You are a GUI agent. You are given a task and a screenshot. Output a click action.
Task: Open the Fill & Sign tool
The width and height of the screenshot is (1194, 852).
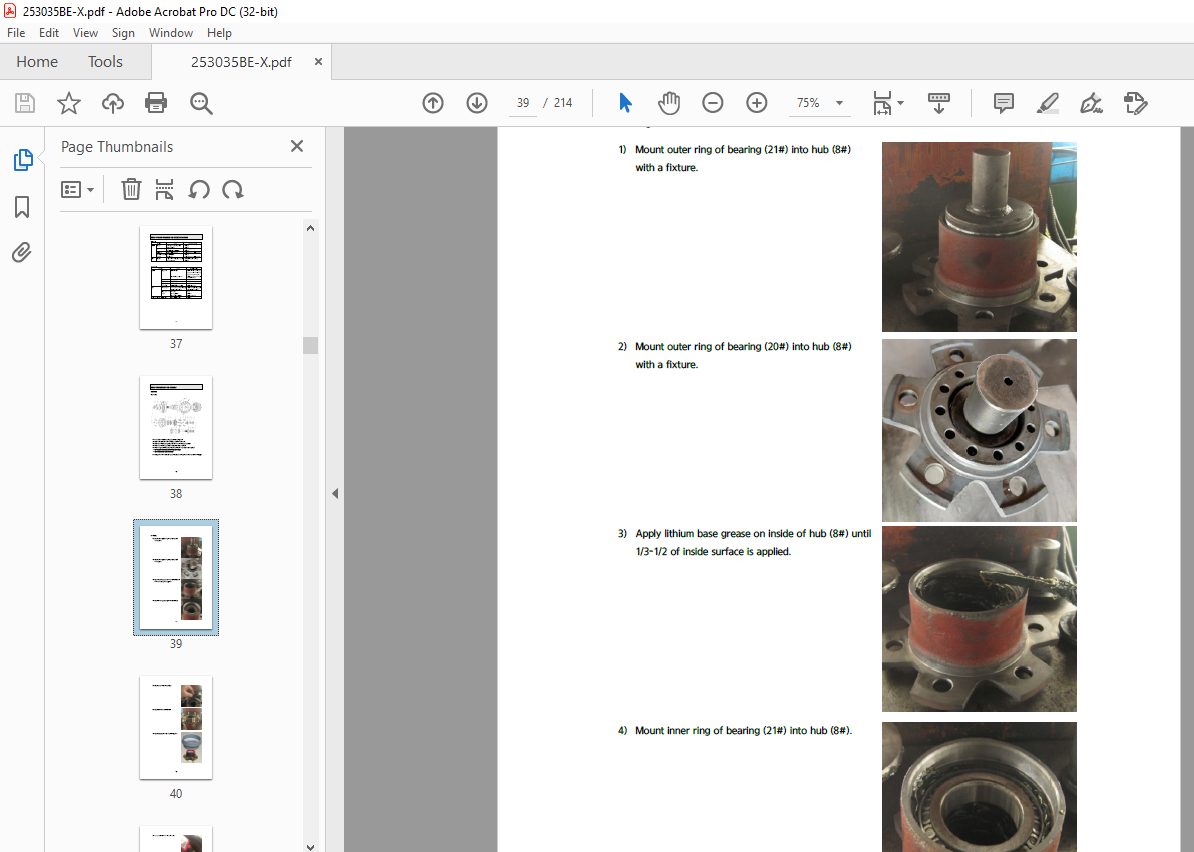point(1091,103)
